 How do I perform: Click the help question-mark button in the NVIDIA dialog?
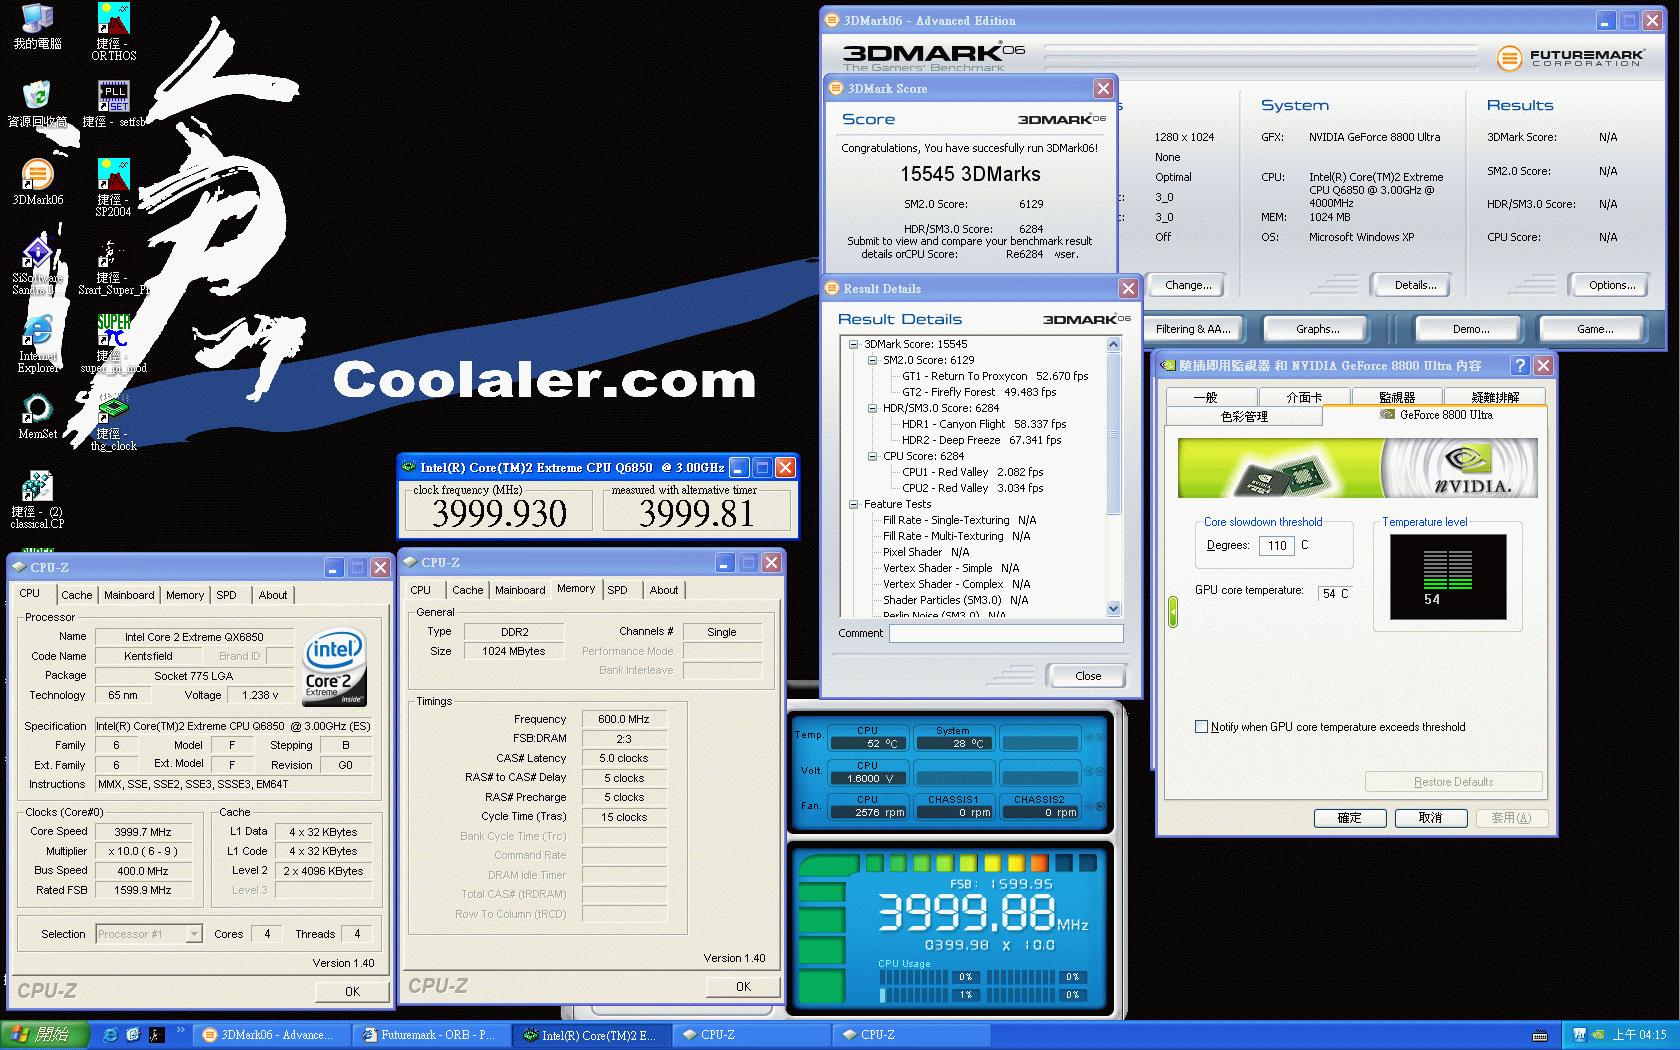[1520, 366]
